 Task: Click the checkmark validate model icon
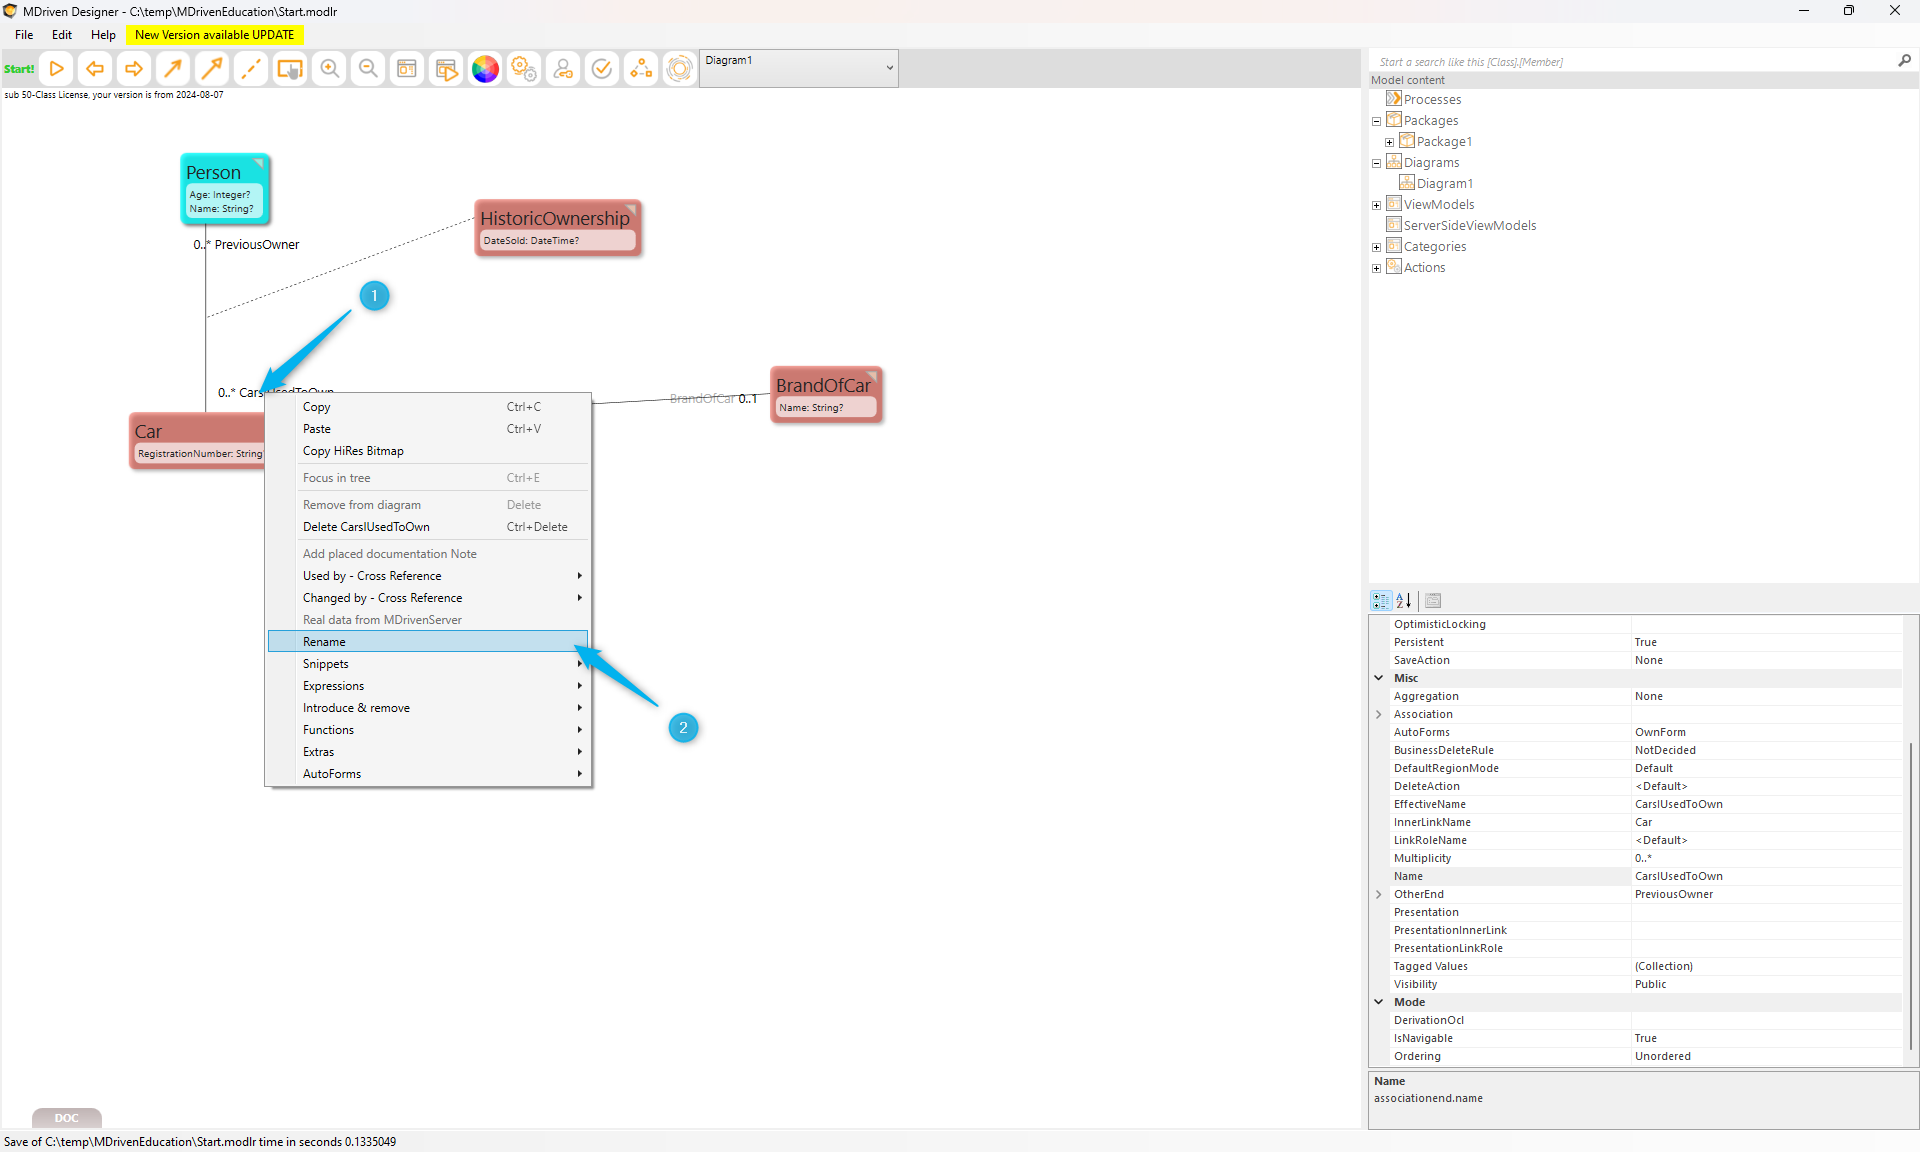click(602, 69)
